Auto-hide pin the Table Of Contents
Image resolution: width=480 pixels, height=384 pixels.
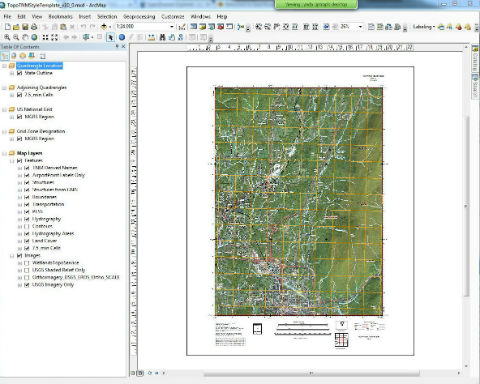pos(117,47)
